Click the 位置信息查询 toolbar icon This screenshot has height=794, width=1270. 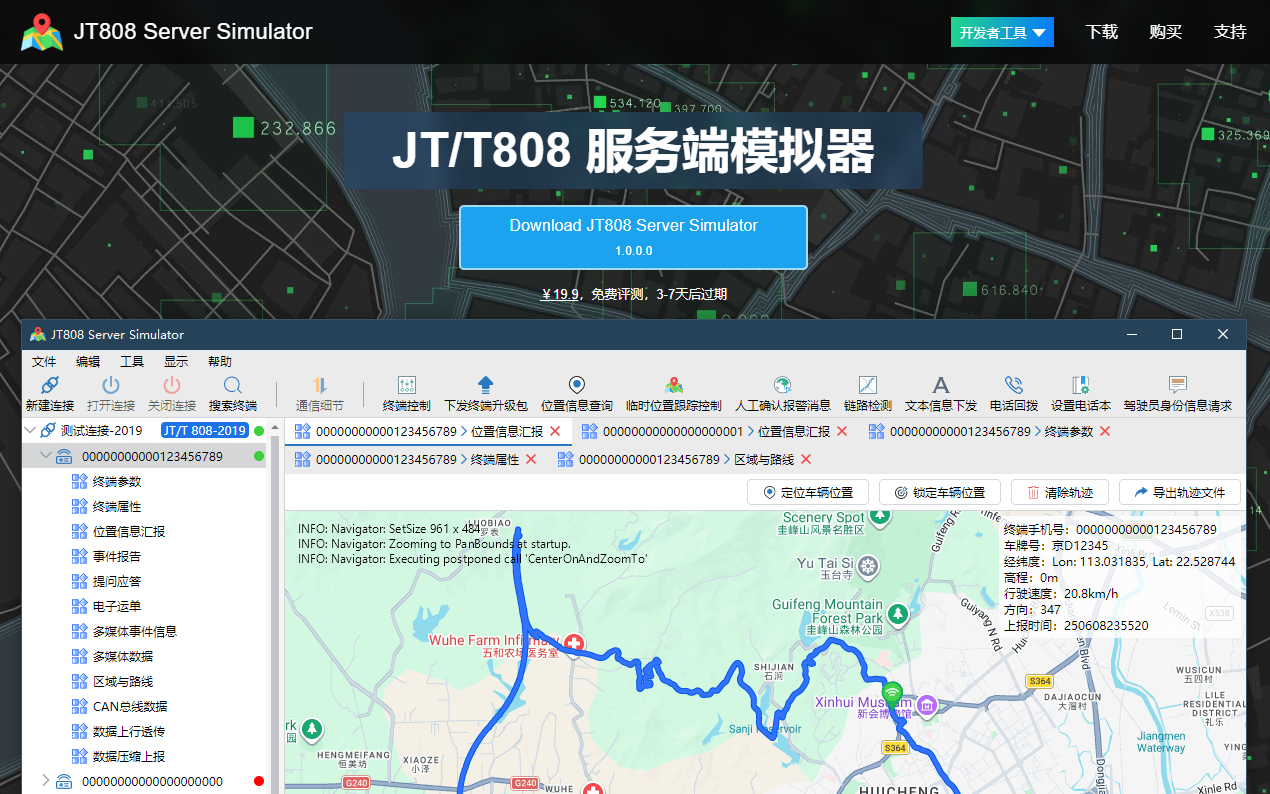576,385
